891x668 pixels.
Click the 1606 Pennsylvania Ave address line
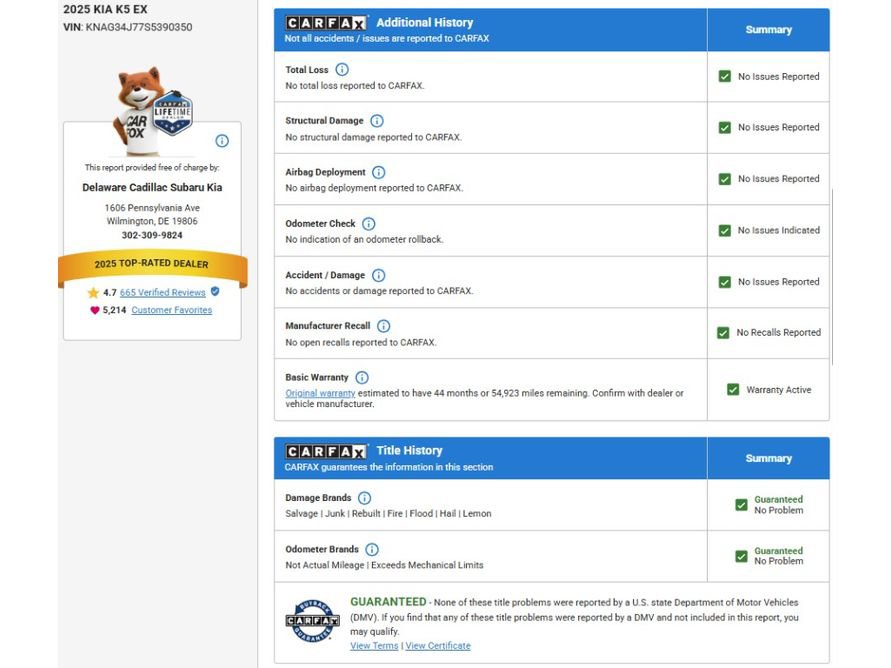tap(152, 208)
